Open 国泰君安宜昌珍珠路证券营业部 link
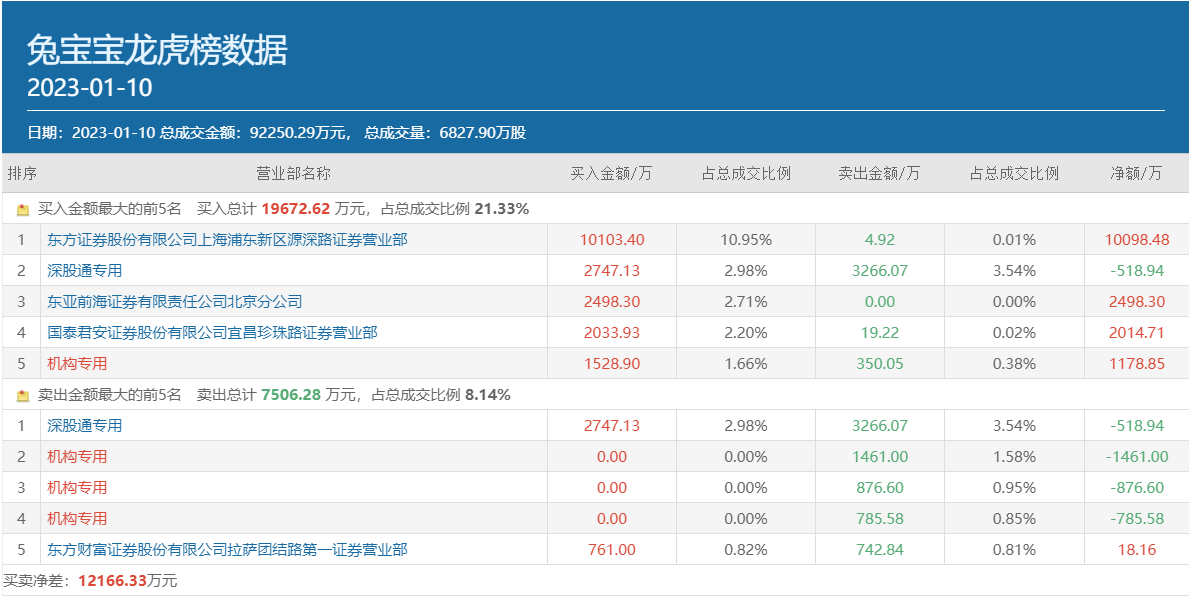This screenshot has height=597, width=1189. coord(212,333)
